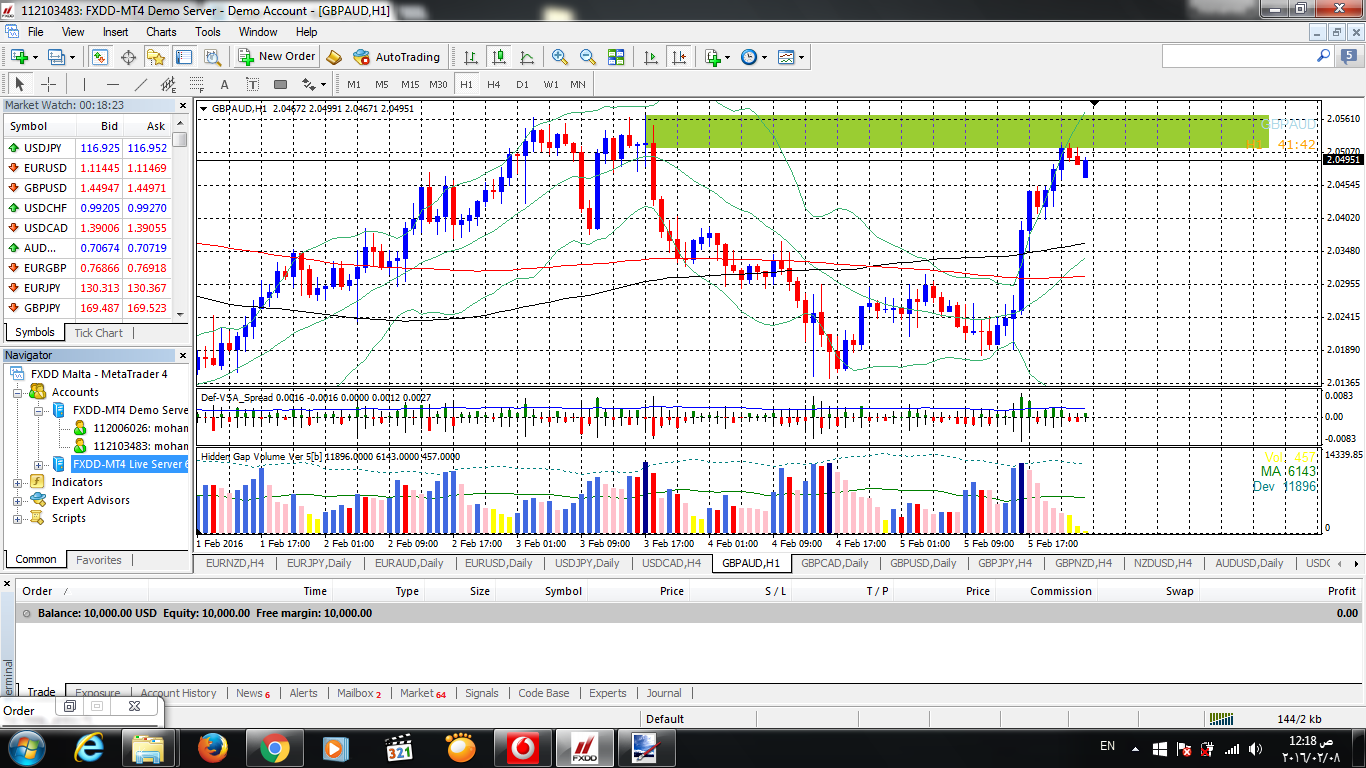Open the File menu
This screenshot has height=768, width=1366.
pos(36,32)
